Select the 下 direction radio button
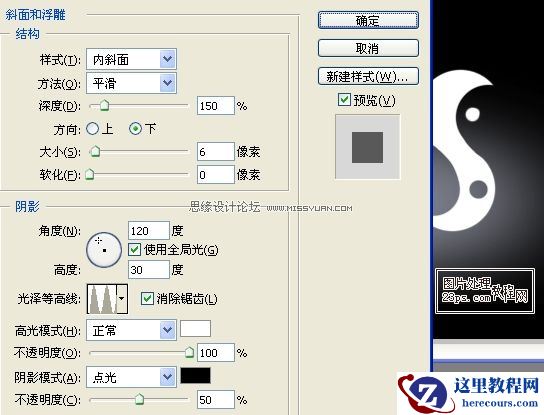The image size is (544, 415). [x=135, y=129]
